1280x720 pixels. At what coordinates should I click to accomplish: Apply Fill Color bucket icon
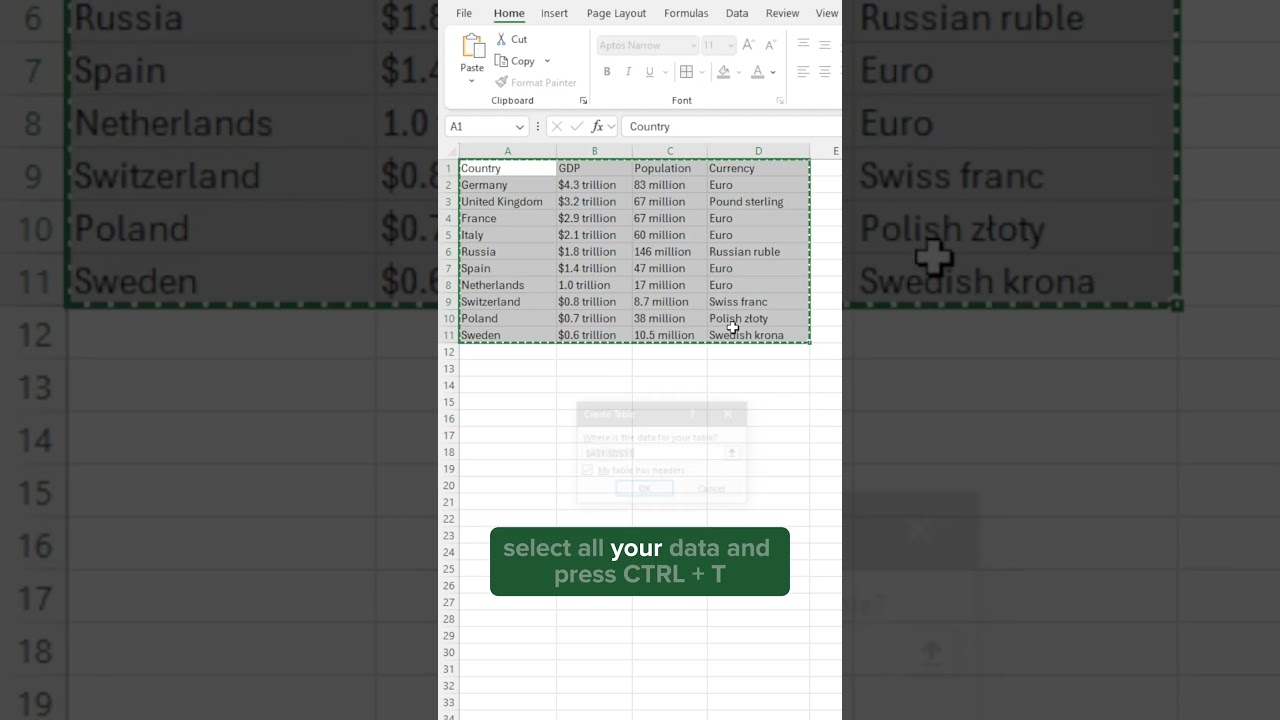(x=724, y=72)
